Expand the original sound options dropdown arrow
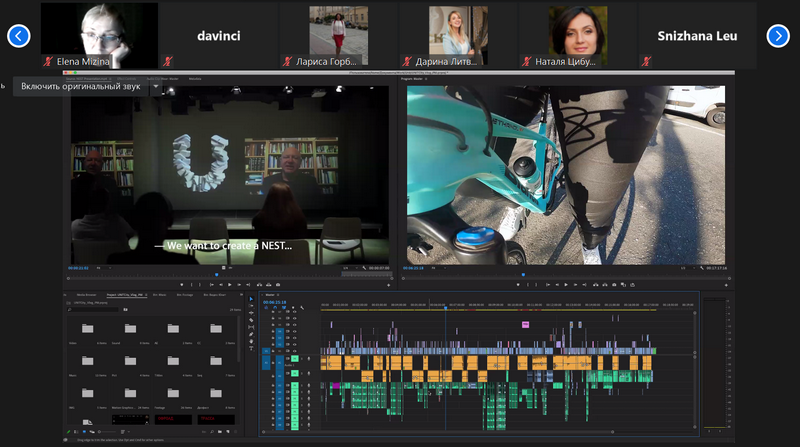Viewport: 800px width, 447px height. pos(156,87)
